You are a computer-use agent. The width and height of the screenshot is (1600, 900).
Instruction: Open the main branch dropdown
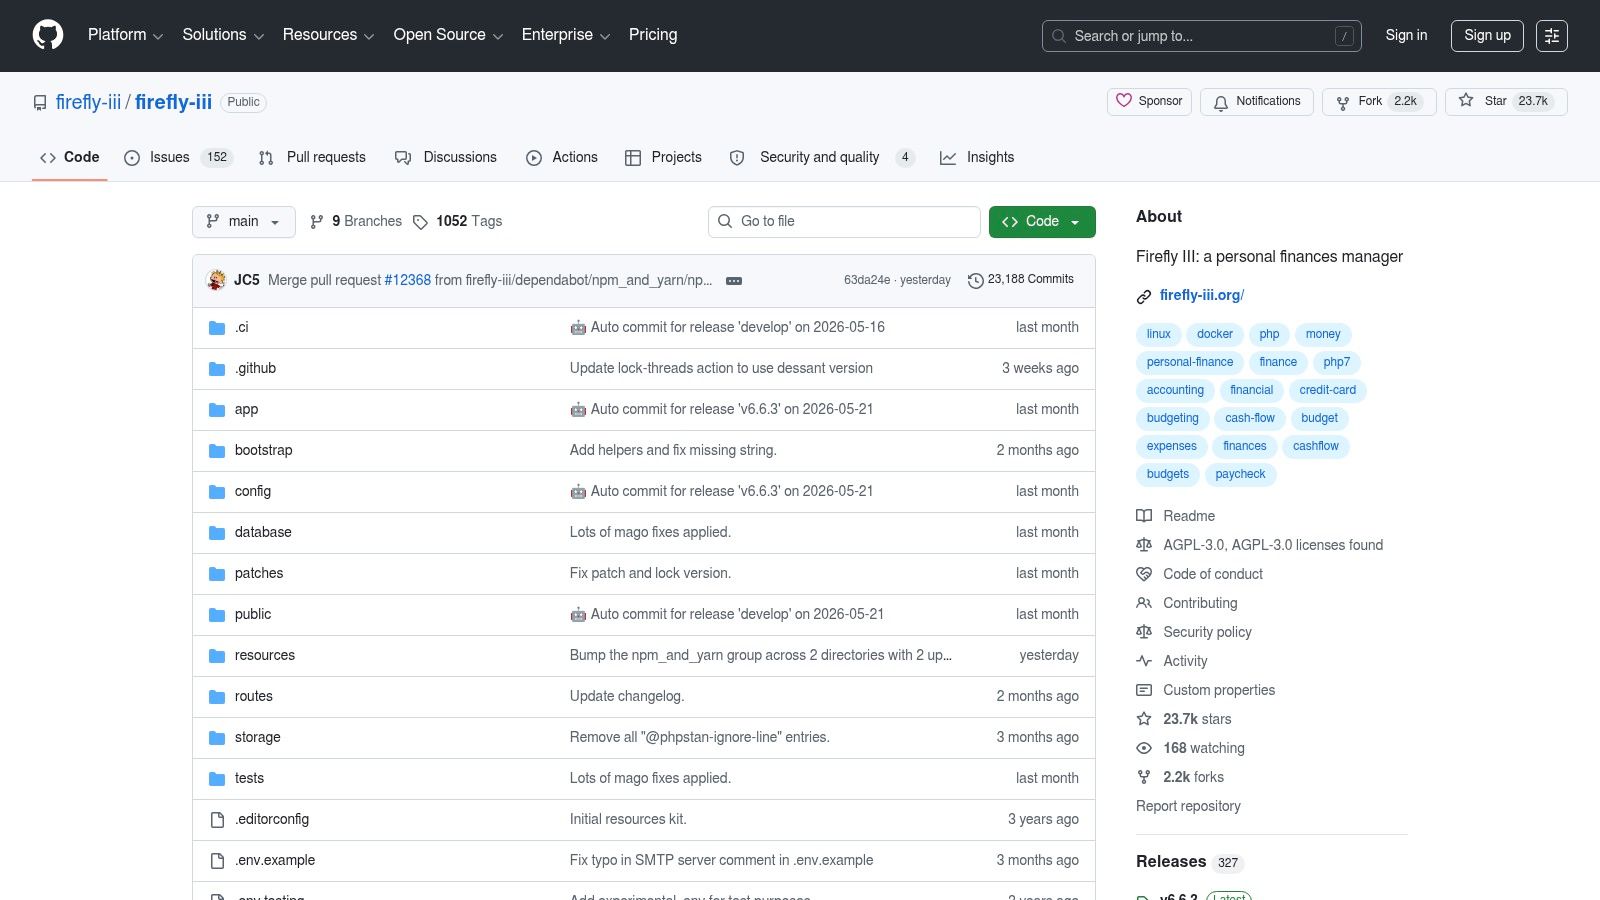(x=244, y=222)
